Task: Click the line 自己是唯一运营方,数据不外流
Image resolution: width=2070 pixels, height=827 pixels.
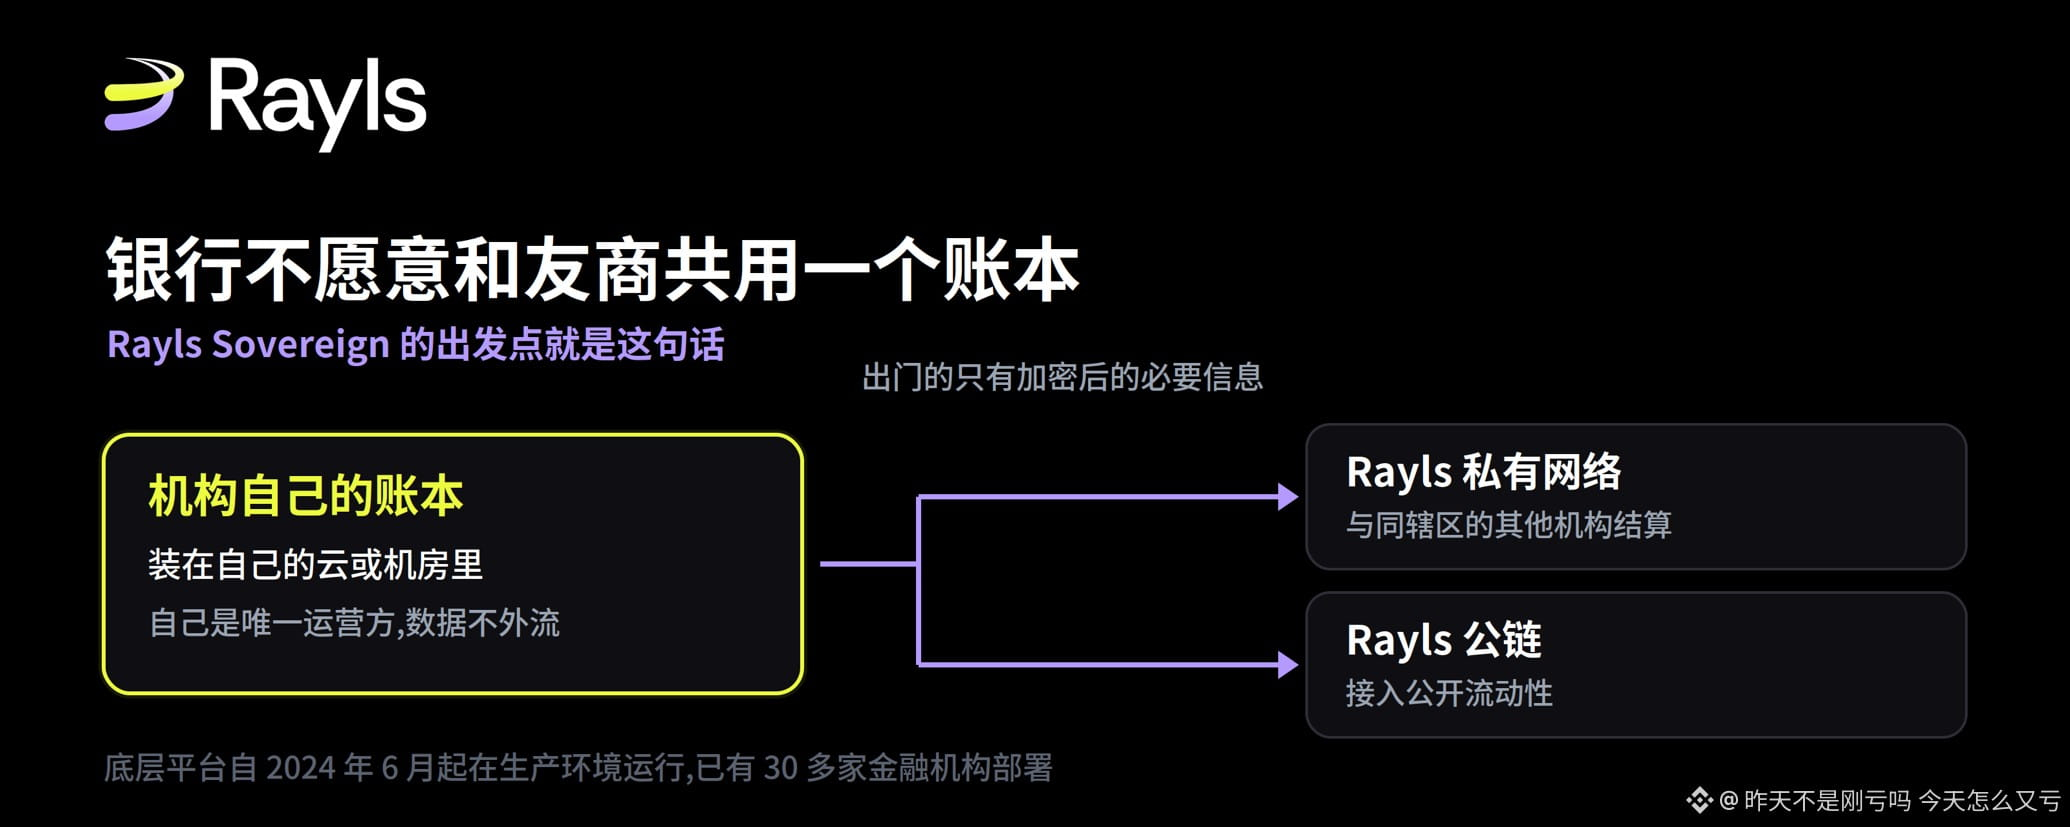Action: (x=354, y=623)
